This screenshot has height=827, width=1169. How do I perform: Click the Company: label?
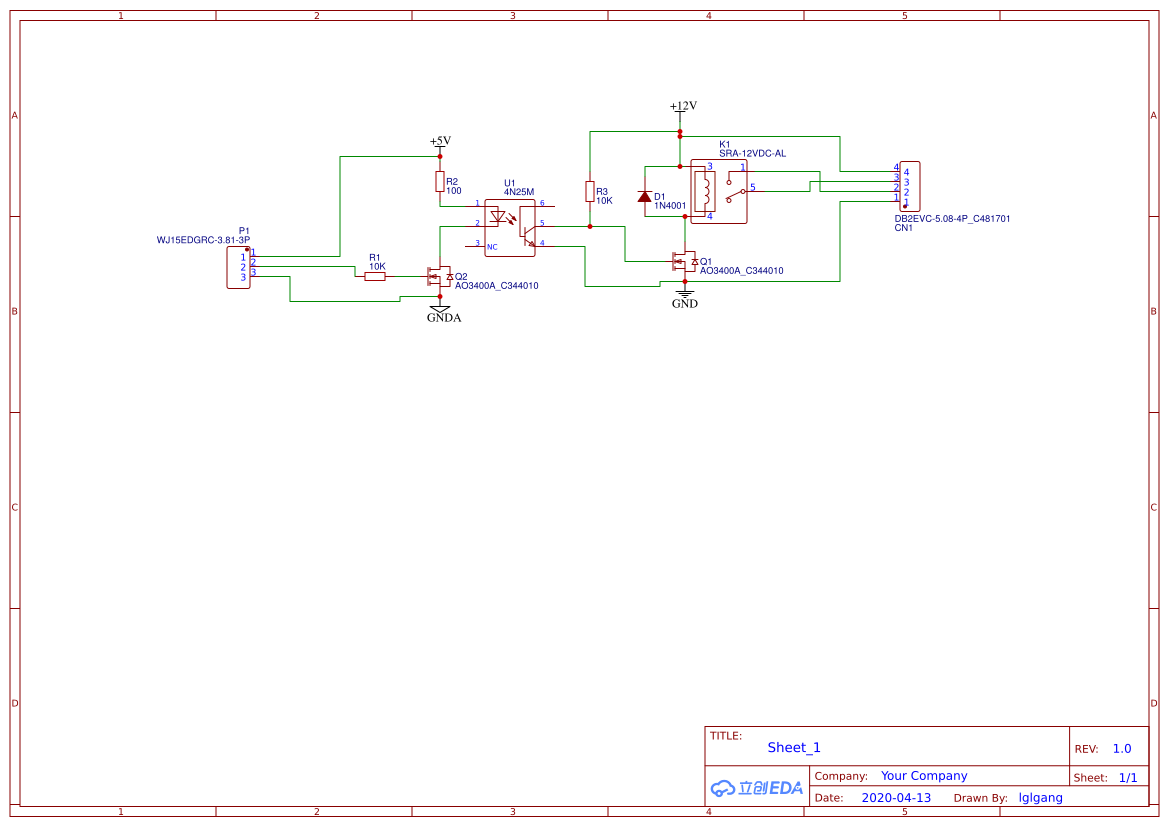841,776
